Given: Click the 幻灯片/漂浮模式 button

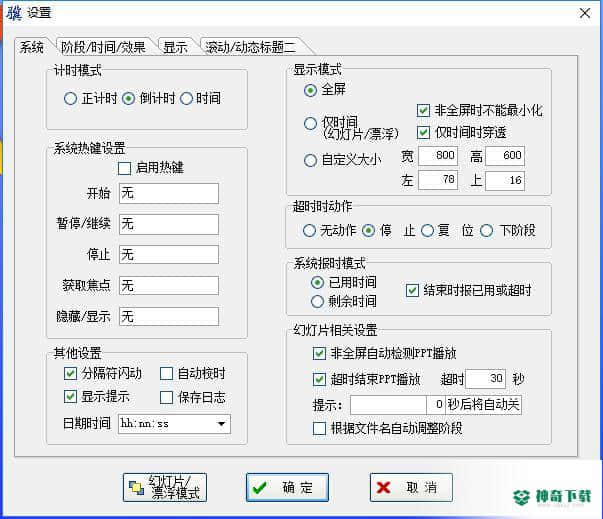Looking at the screenshot, I should point(165,487).
